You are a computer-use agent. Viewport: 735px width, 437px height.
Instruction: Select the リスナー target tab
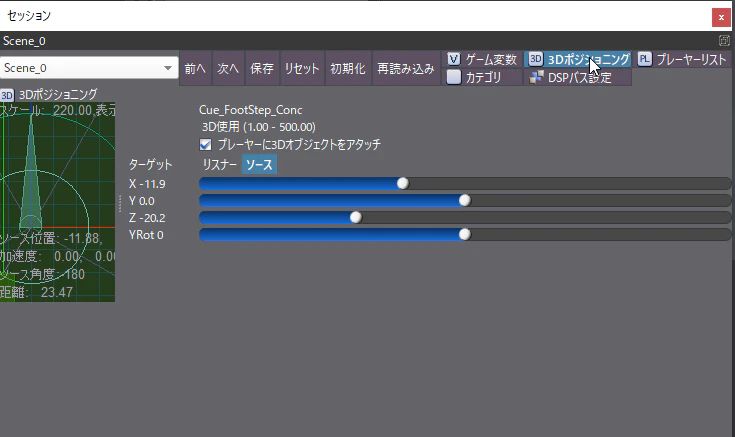click(x=219, y=165)
